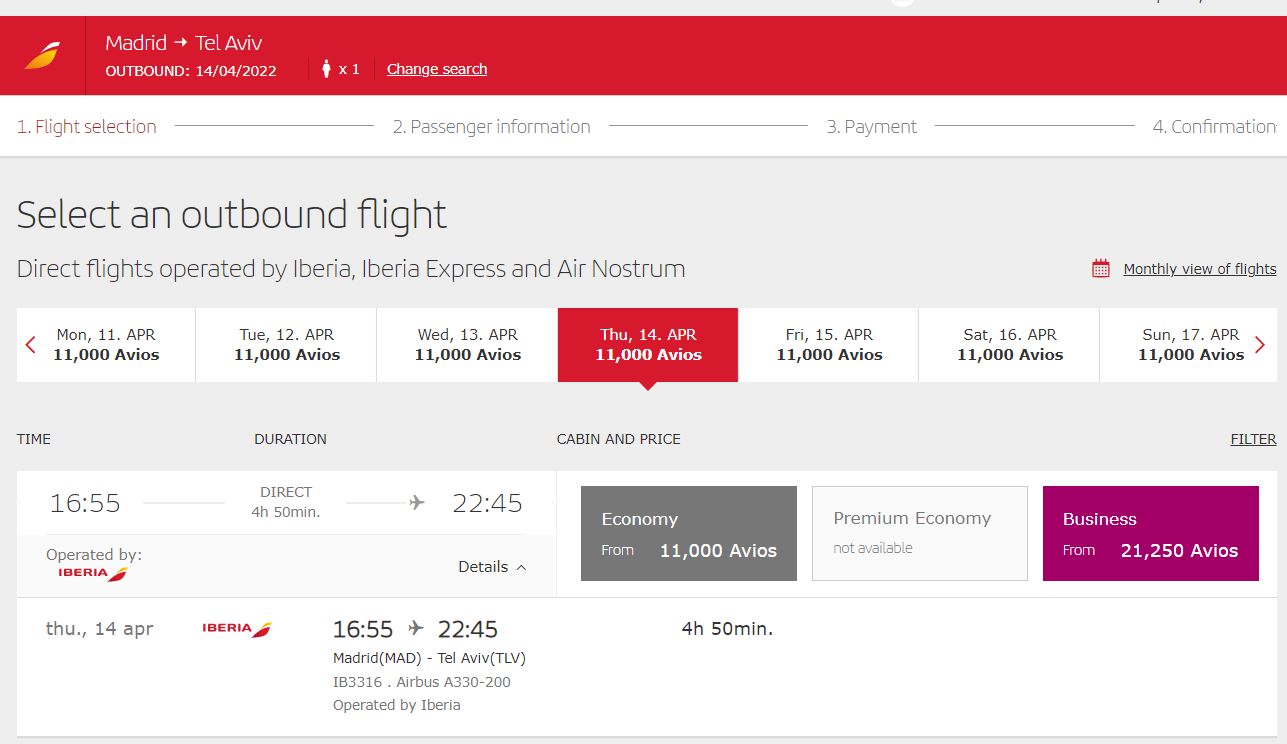
Task: Click the Madrid → Tel Aviv header title
Action: (184, 43)
